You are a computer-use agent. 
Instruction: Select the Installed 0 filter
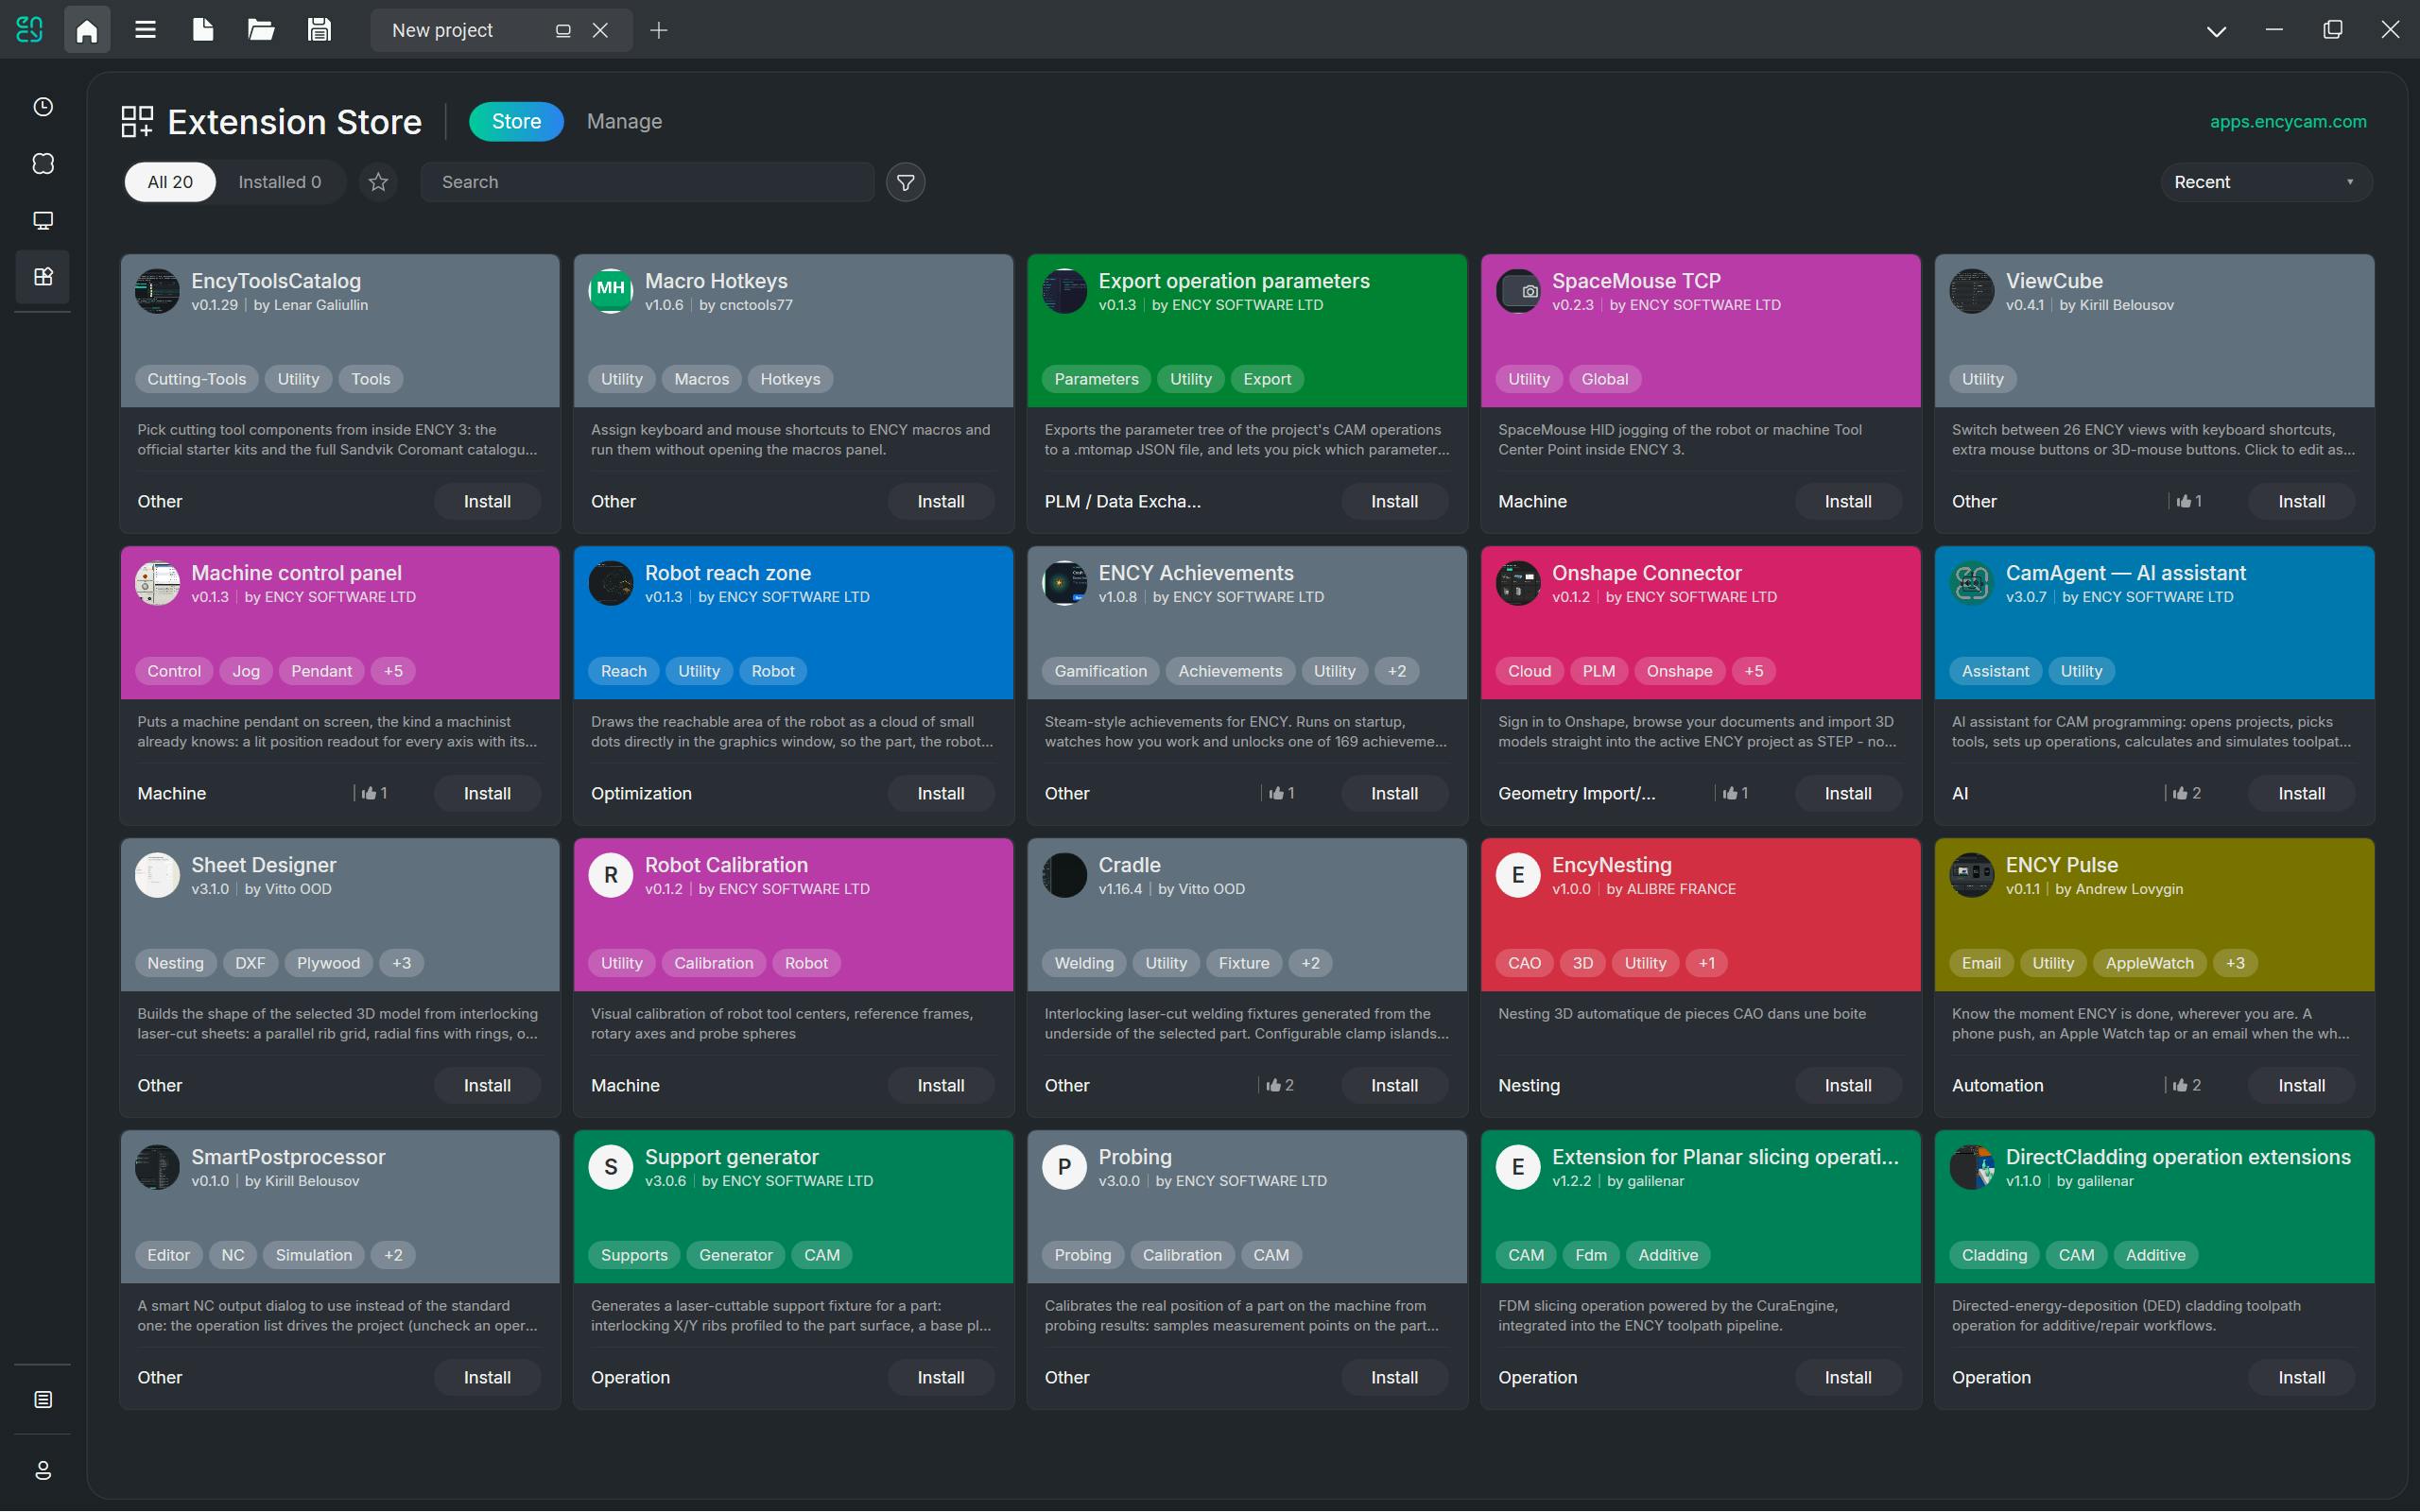pos(280,182)
